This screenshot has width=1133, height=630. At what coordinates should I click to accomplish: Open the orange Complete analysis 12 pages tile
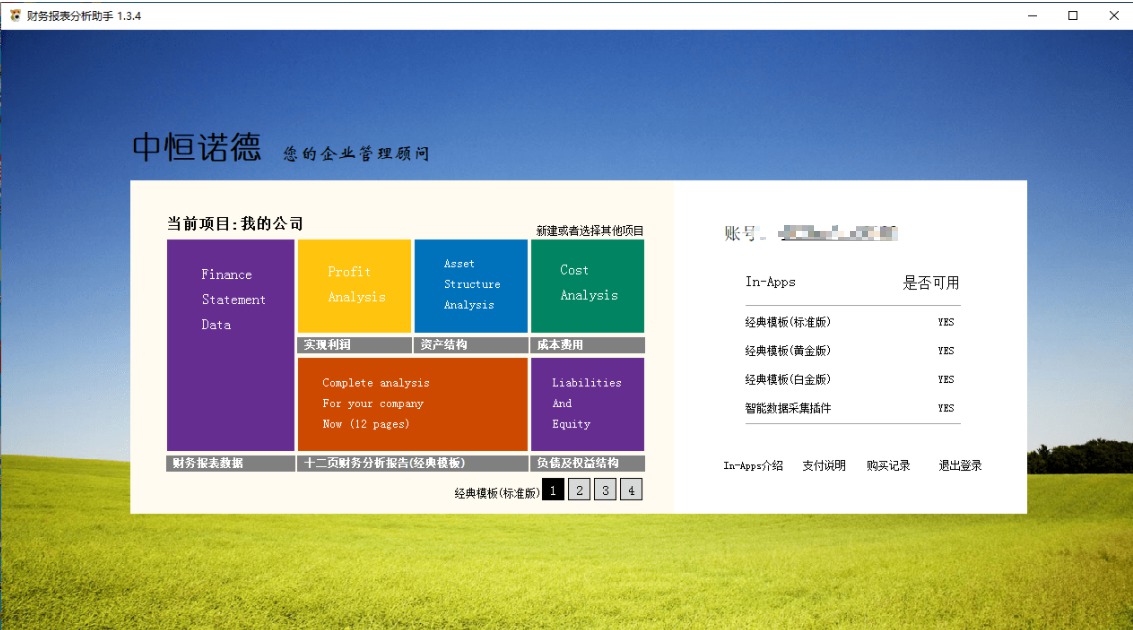[x=413, y=405]
